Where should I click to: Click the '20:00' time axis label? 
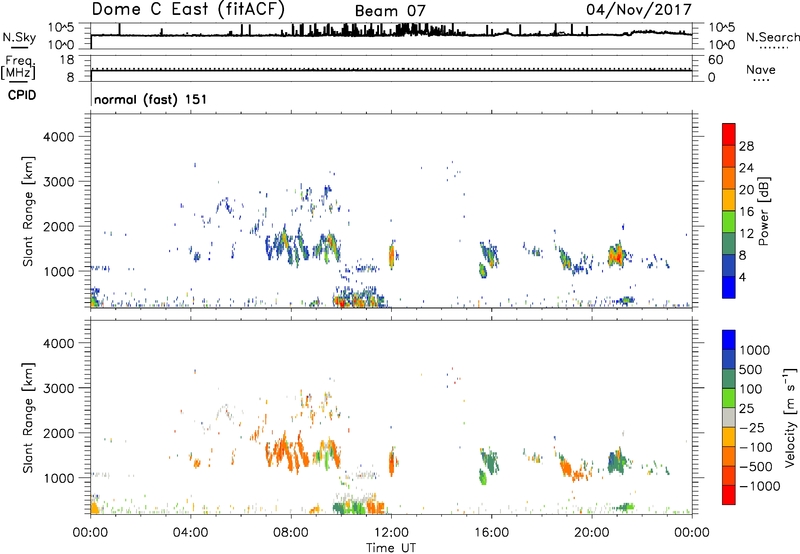click(x=592, y=533)
